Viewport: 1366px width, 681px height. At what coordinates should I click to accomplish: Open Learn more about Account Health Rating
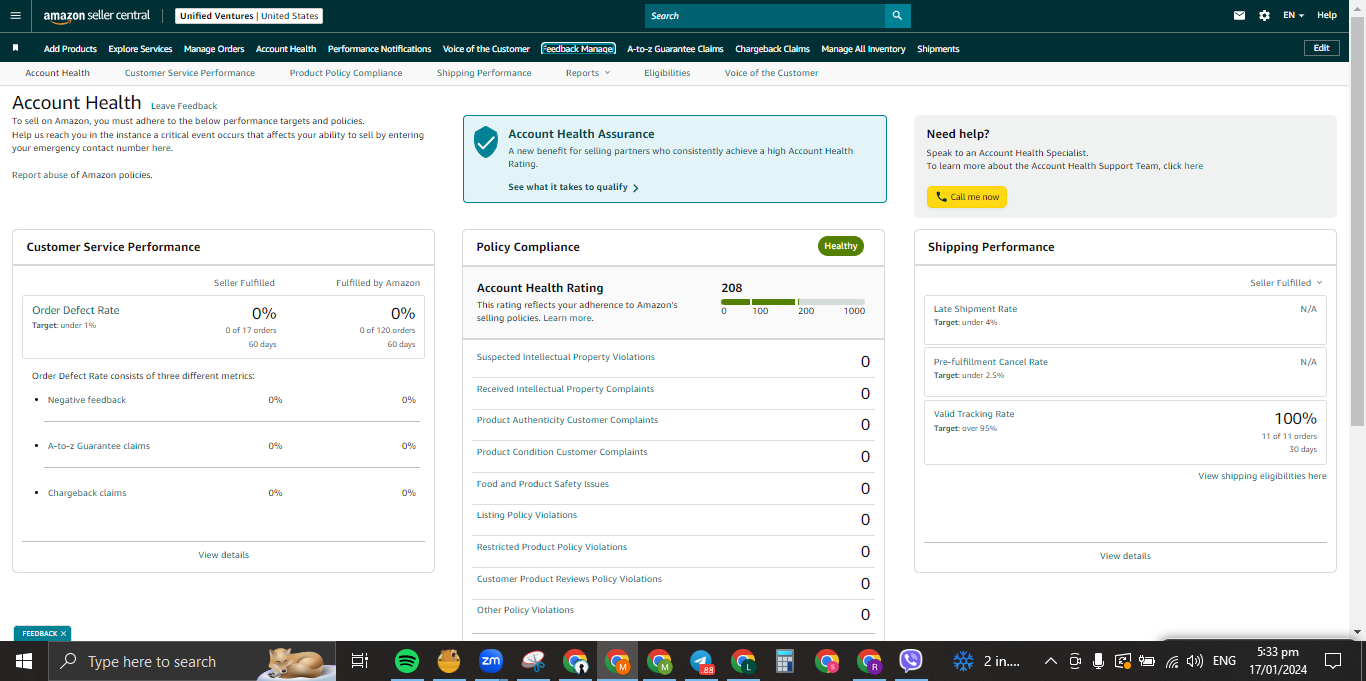click(567, 318)
